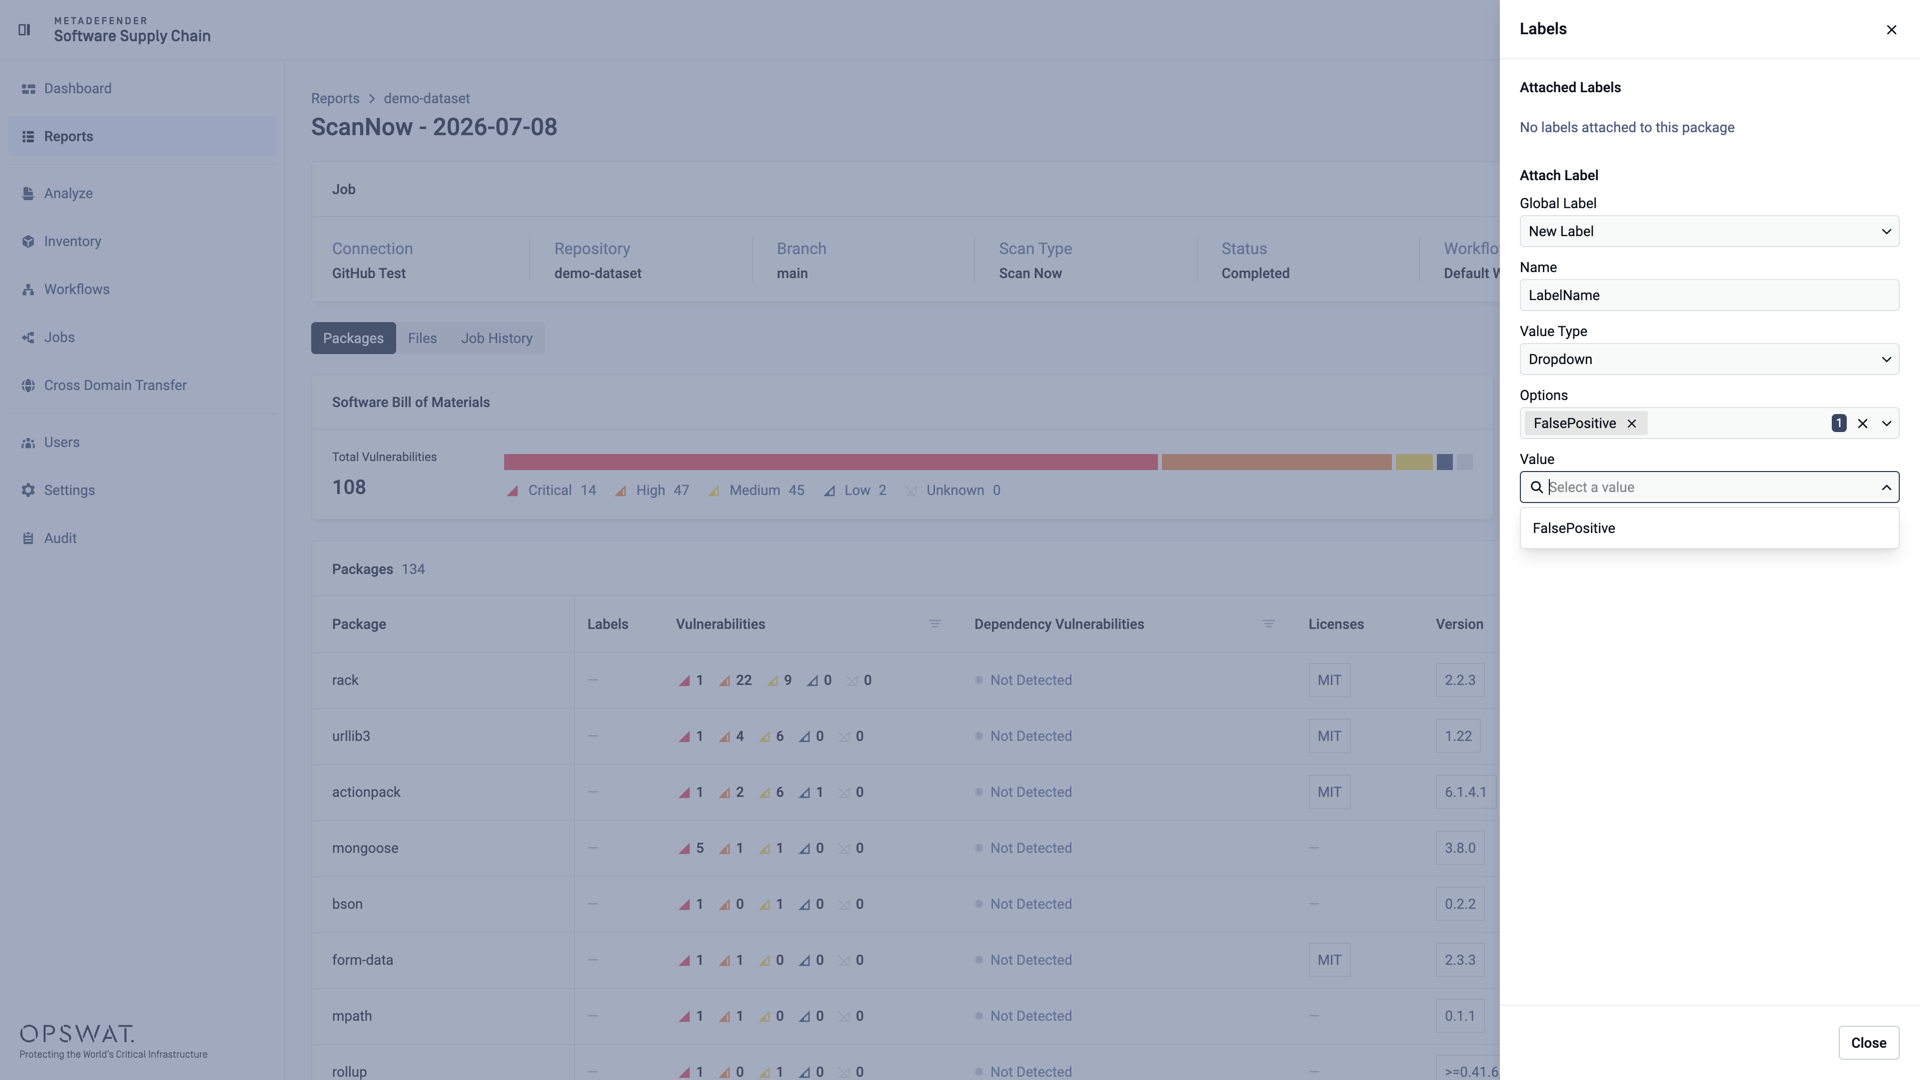Screen dimensions: 1920x1080
Task: Click the MIT license badge for actionpack
Action: [1329, 793]
